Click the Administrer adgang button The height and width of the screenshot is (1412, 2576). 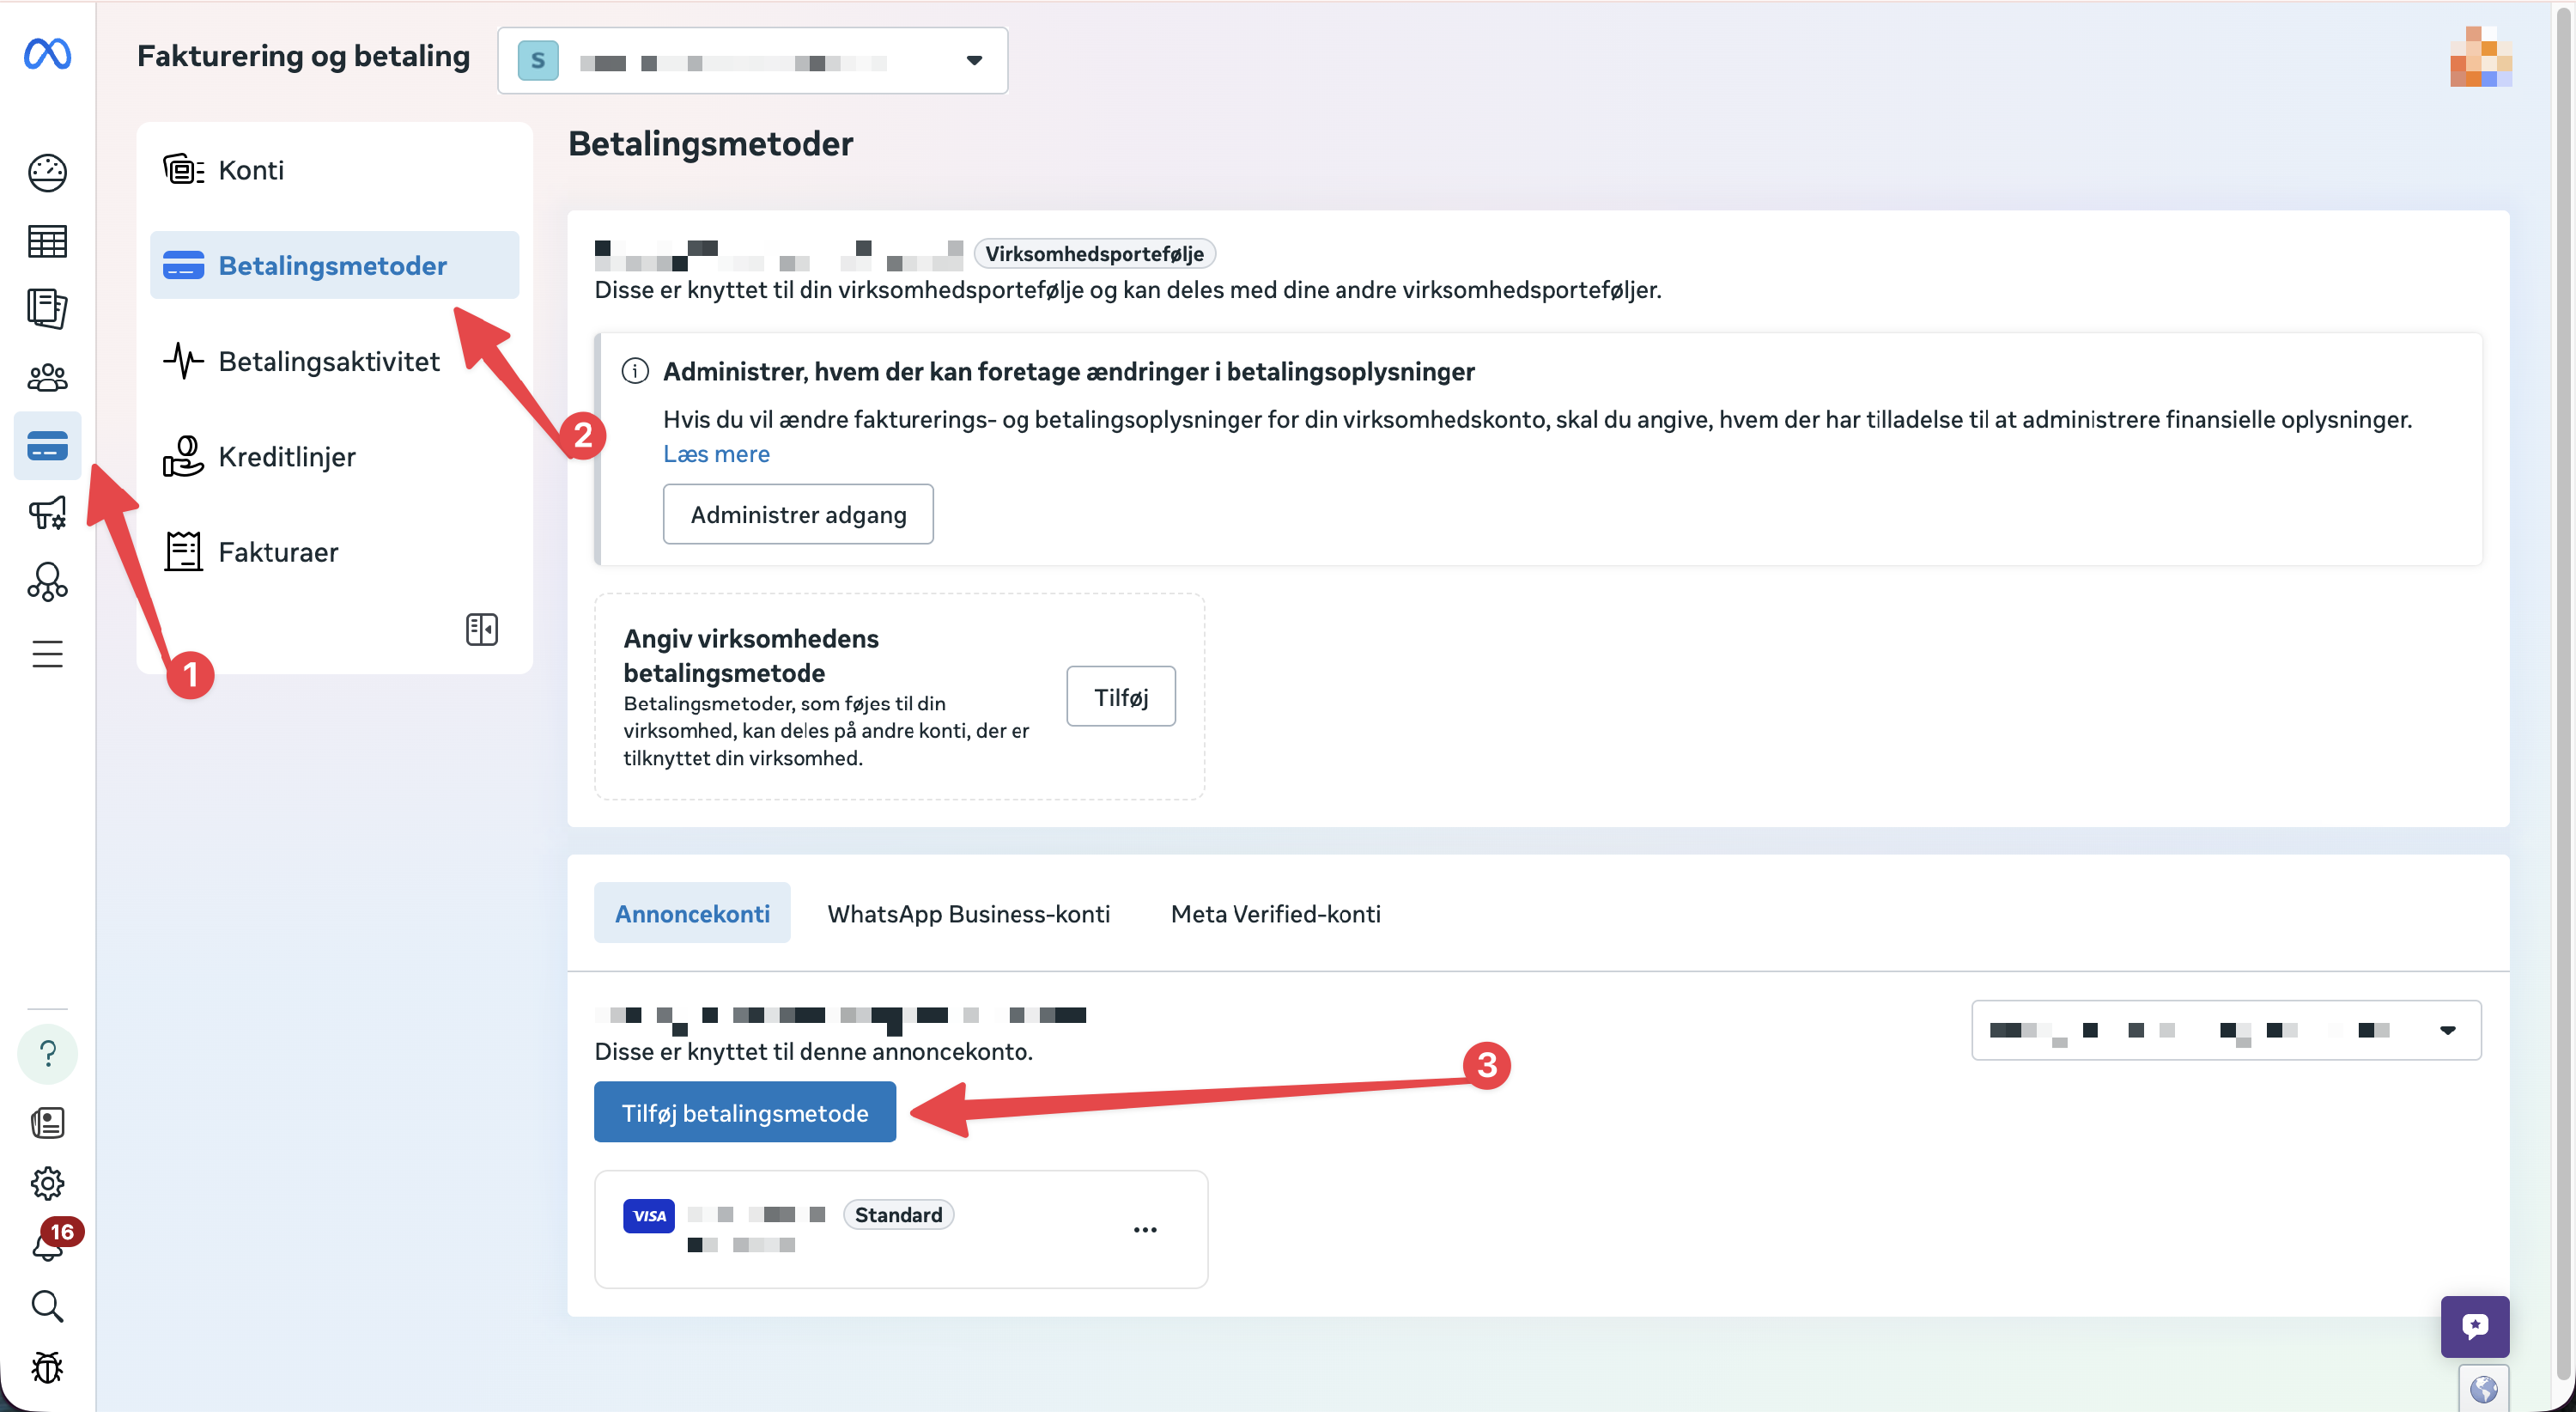click(x=797, y=514)
